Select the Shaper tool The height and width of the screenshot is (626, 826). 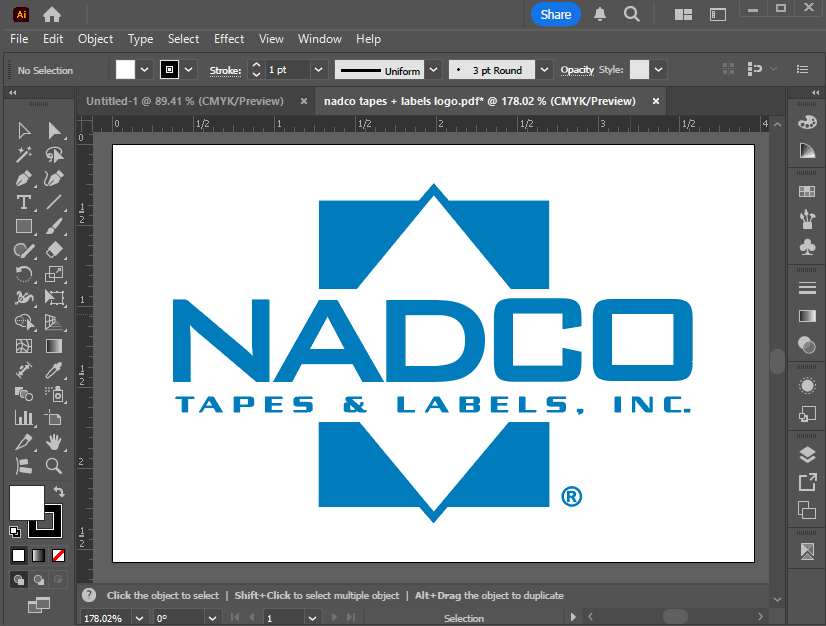coord(24,250)
